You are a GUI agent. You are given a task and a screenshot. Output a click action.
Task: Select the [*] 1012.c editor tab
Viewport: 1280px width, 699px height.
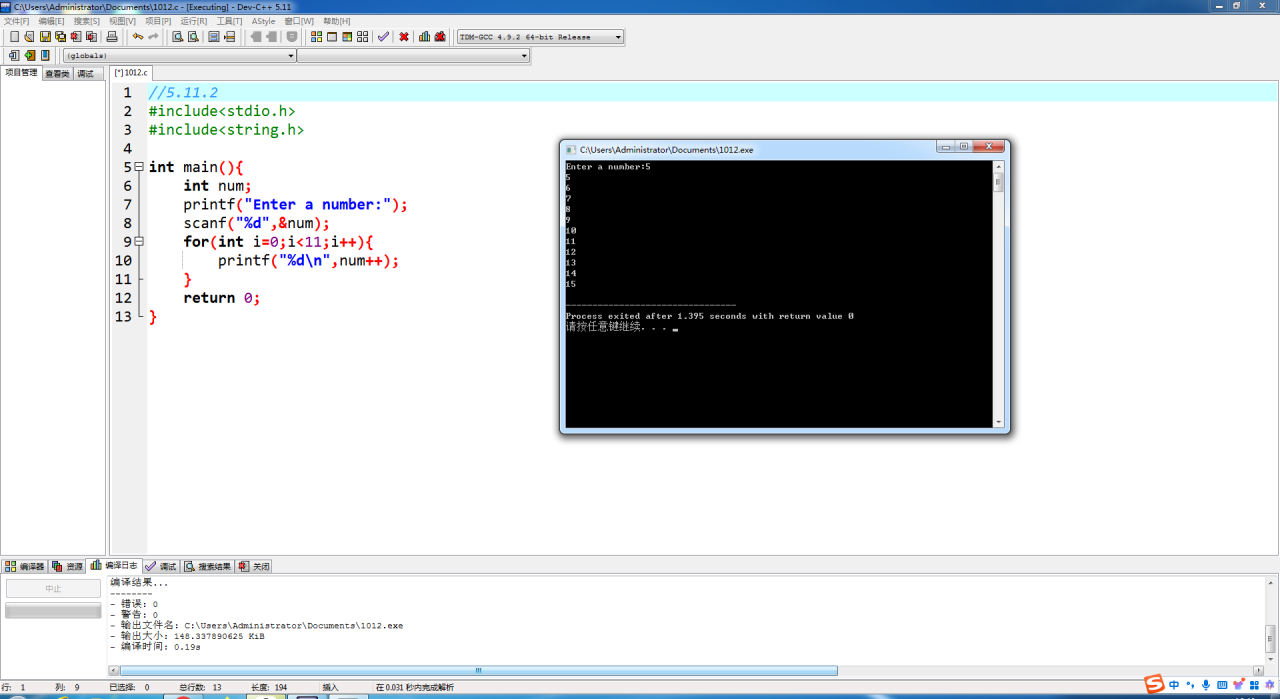131,73
